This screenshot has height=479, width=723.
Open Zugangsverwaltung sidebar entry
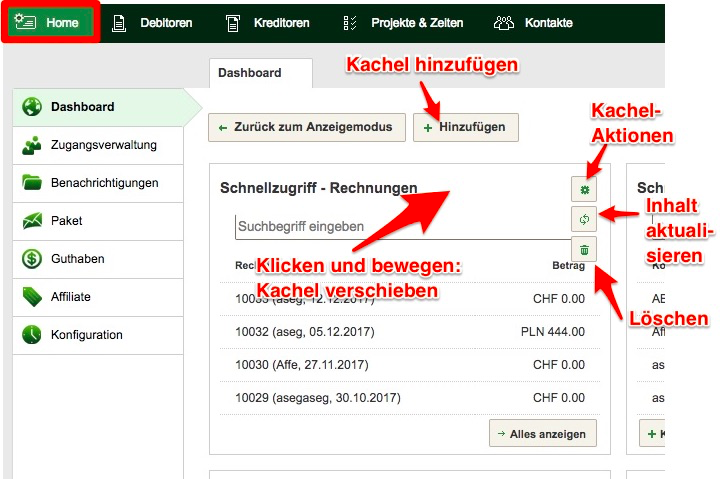tap(98, 145)
